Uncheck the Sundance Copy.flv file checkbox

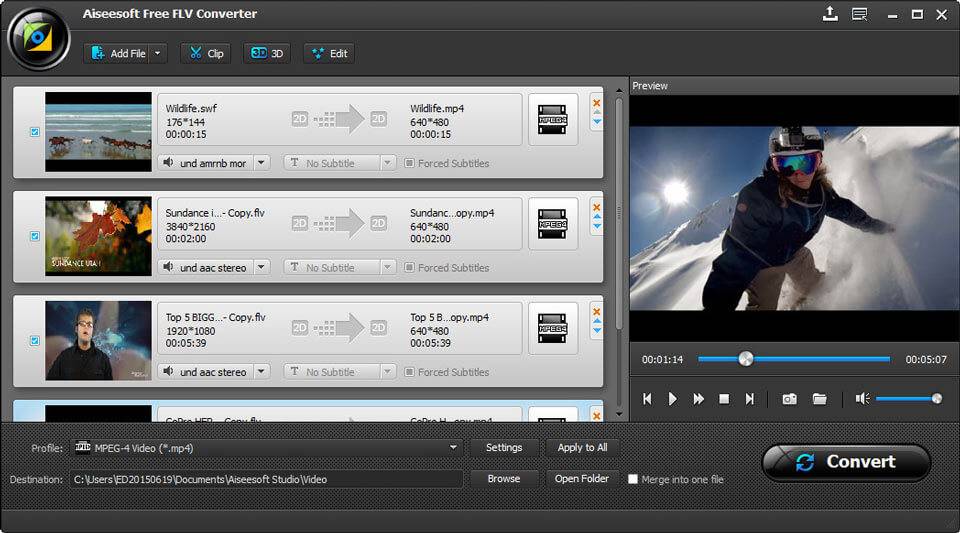pyautogui.click(x=35, y=236)
